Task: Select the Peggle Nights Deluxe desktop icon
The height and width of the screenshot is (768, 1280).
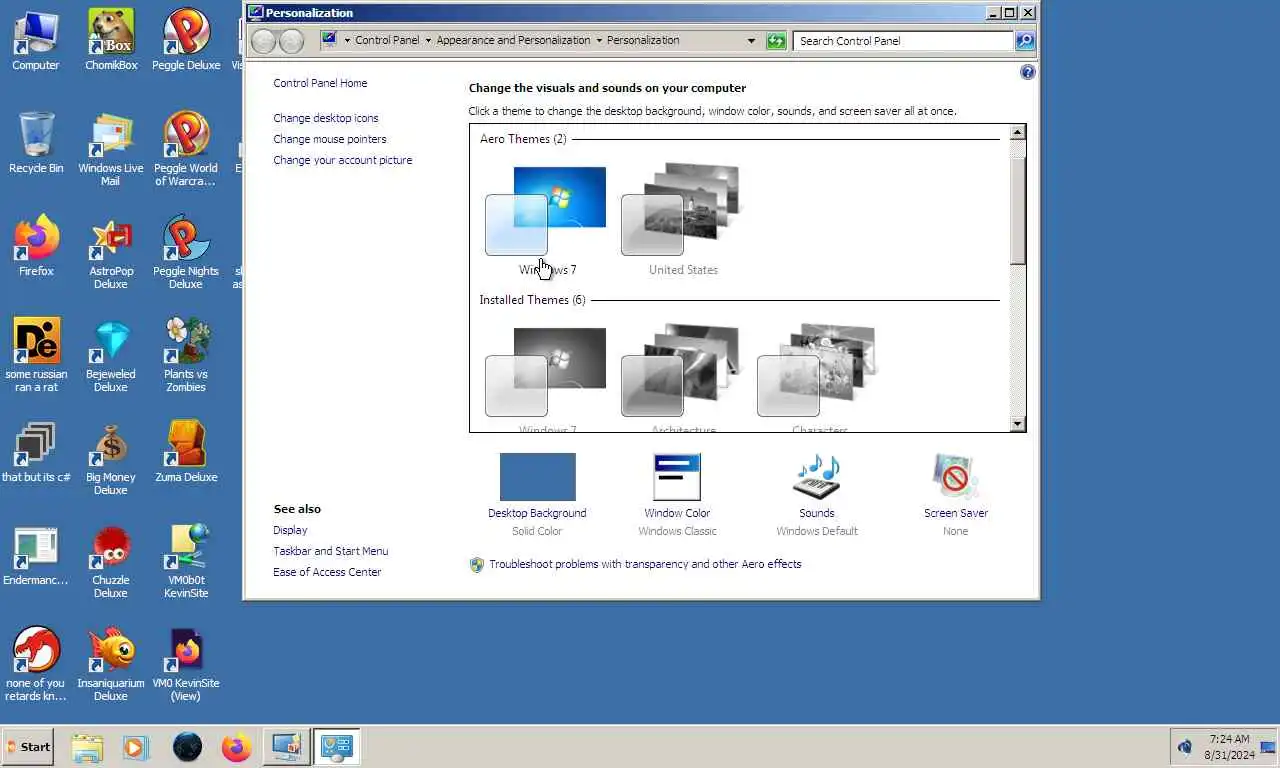Action: click(x=186, y=252)
